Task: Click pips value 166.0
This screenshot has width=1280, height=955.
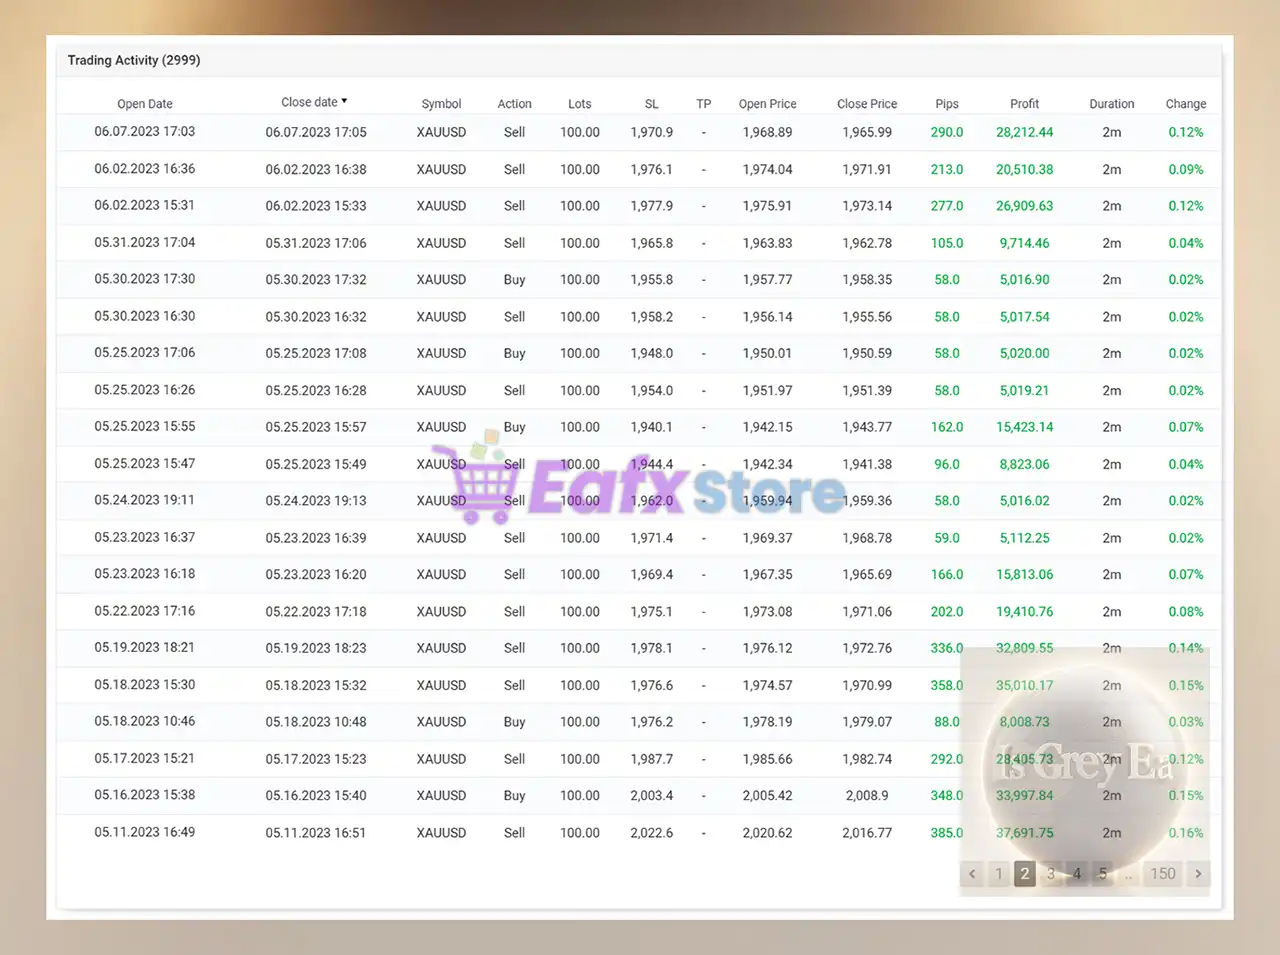Action: [x=947, y=575]
